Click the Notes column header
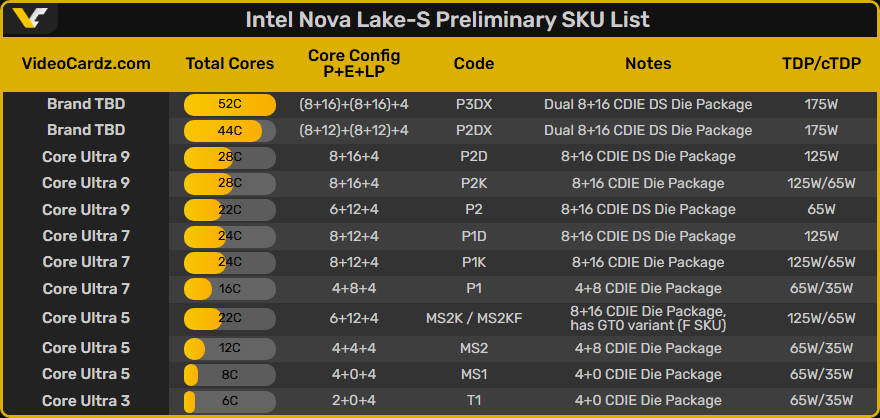Image resolution: width=880 pixels, height=418 pixels. [x=648, y=64]
